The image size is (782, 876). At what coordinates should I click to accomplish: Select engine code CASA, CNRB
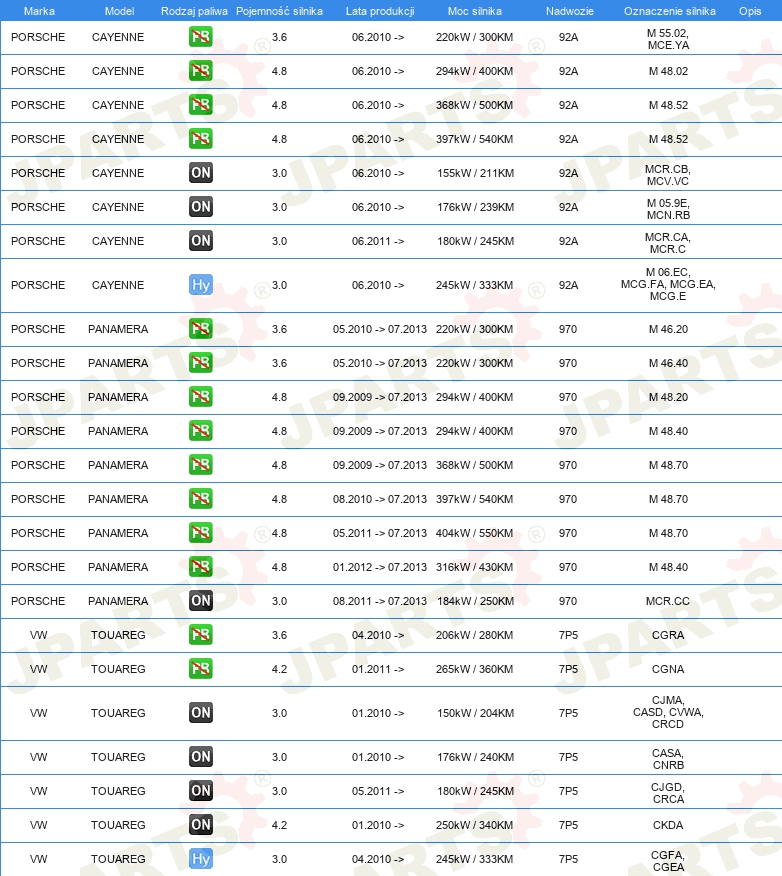click(x=668, y=759)
